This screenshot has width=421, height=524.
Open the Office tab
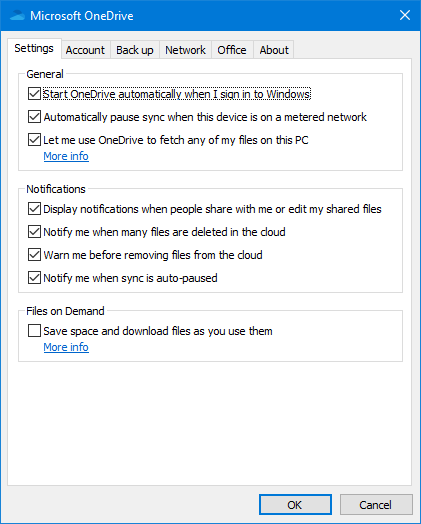[x=232, y=50]
